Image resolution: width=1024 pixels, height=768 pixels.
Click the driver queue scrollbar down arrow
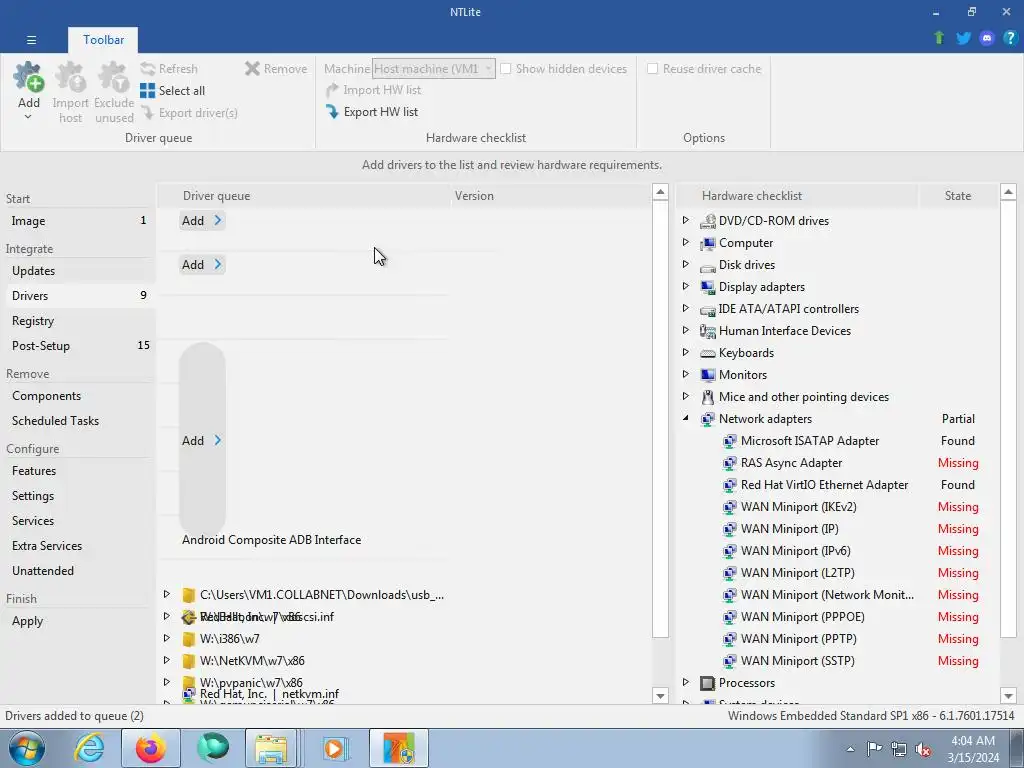pyautogui.click(x=660, y=696)
